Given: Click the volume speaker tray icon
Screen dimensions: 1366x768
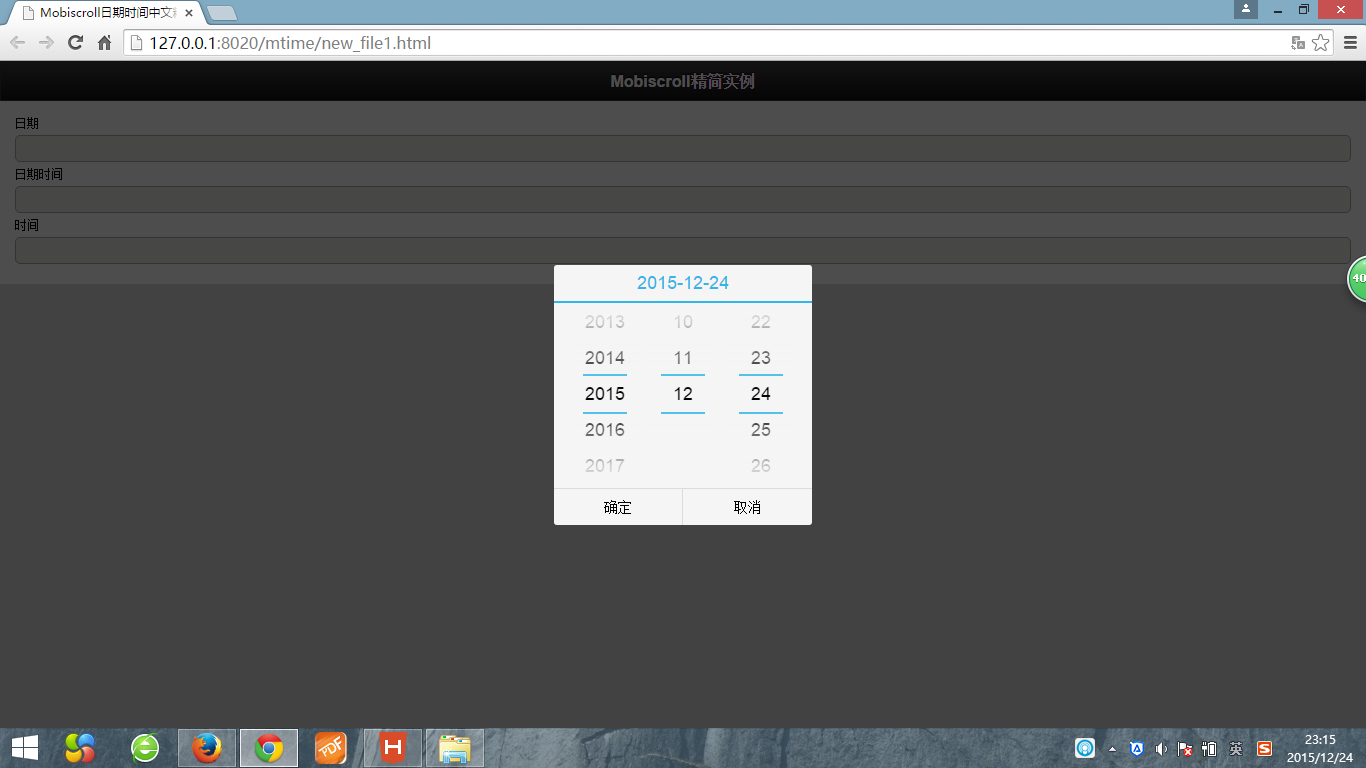Looking at the screenshot, I should (x=1161, y=748).
